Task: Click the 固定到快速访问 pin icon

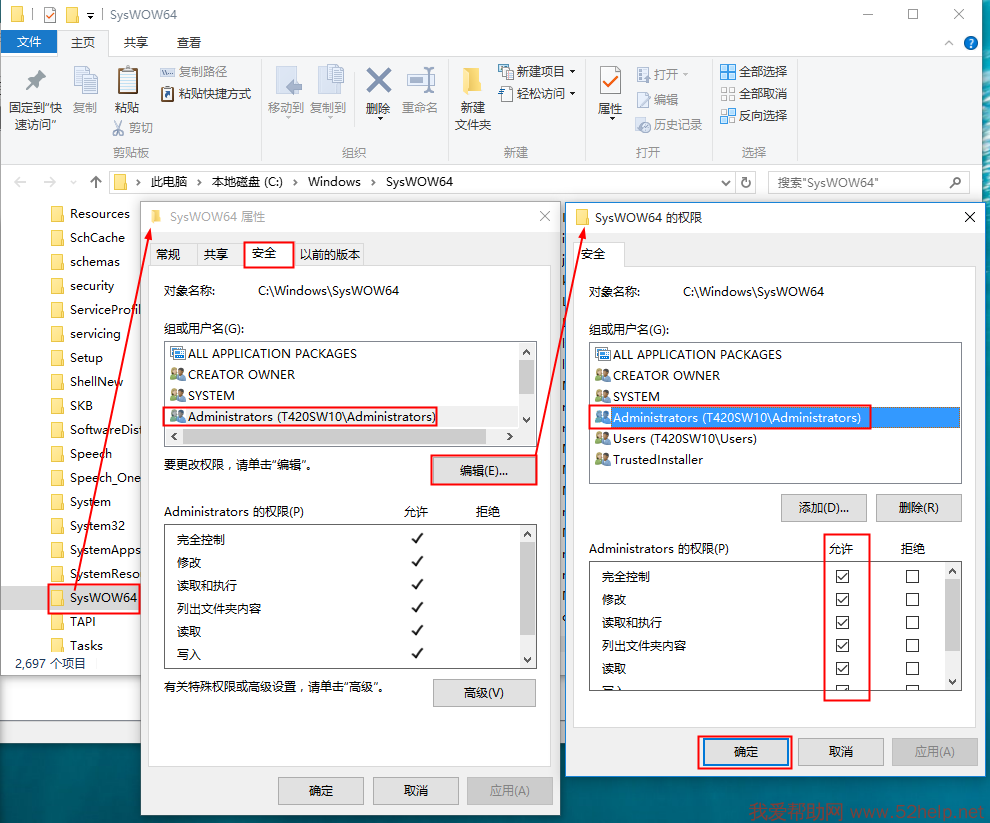Action: click(35, 81)
